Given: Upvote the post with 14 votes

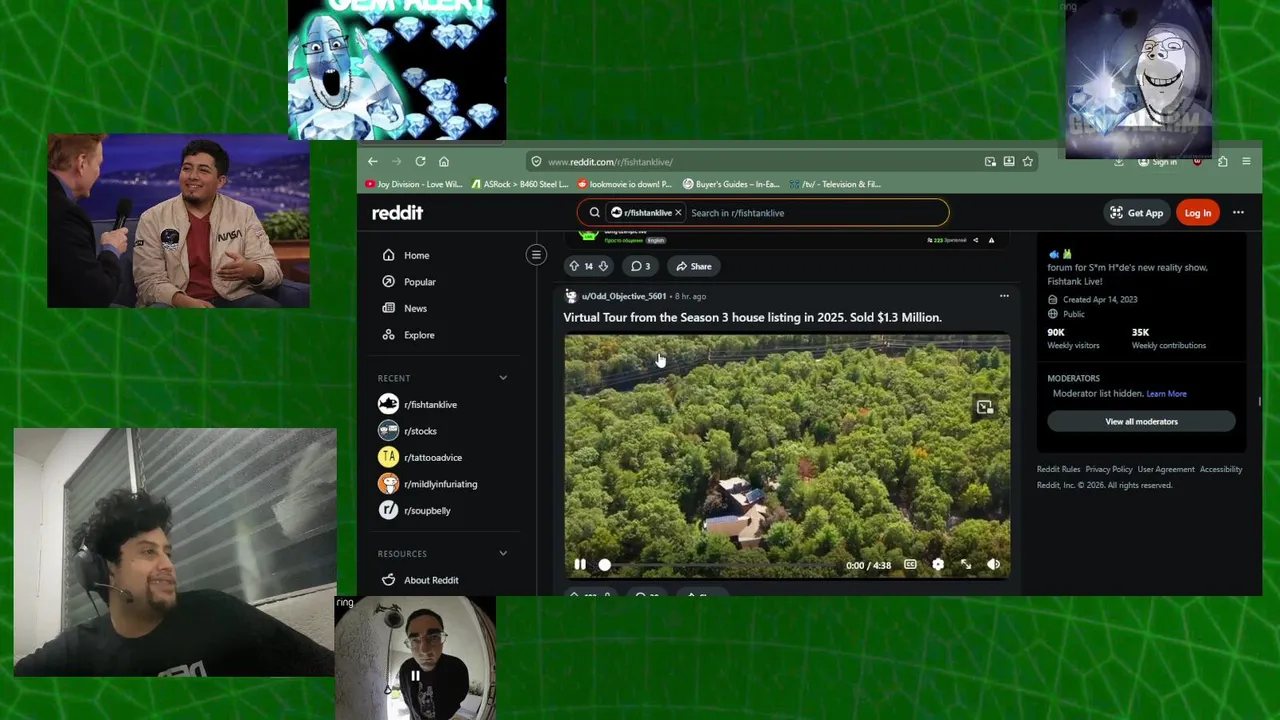Looking at the screenshot, I should pos(574,266).
